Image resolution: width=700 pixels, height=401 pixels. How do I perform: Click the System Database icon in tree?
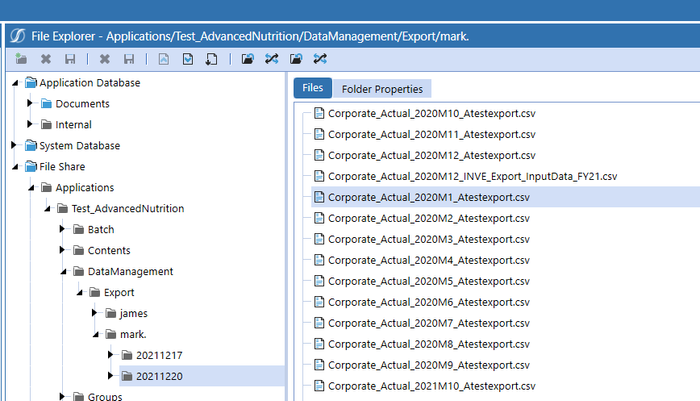tap(30, 146)
